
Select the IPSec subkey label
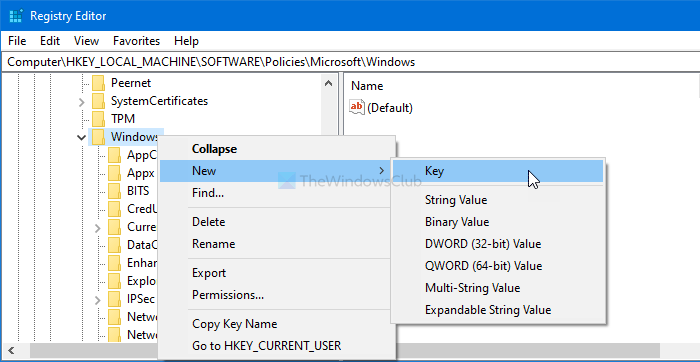141,299
